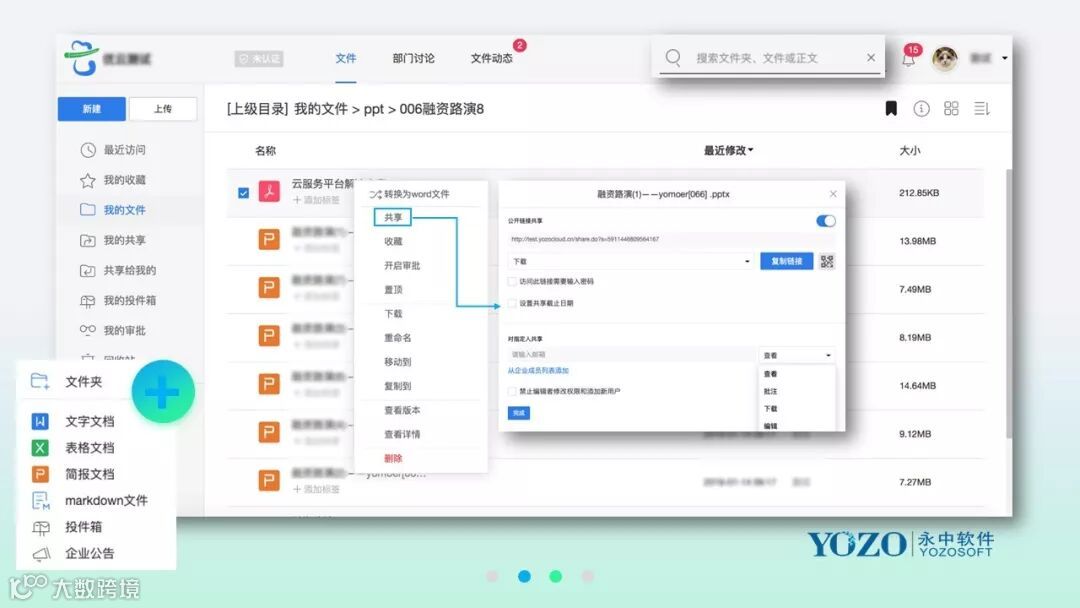The image size is (1080, 608).
Task: Click the 复制链接 button
Action: tap(787, 261)
